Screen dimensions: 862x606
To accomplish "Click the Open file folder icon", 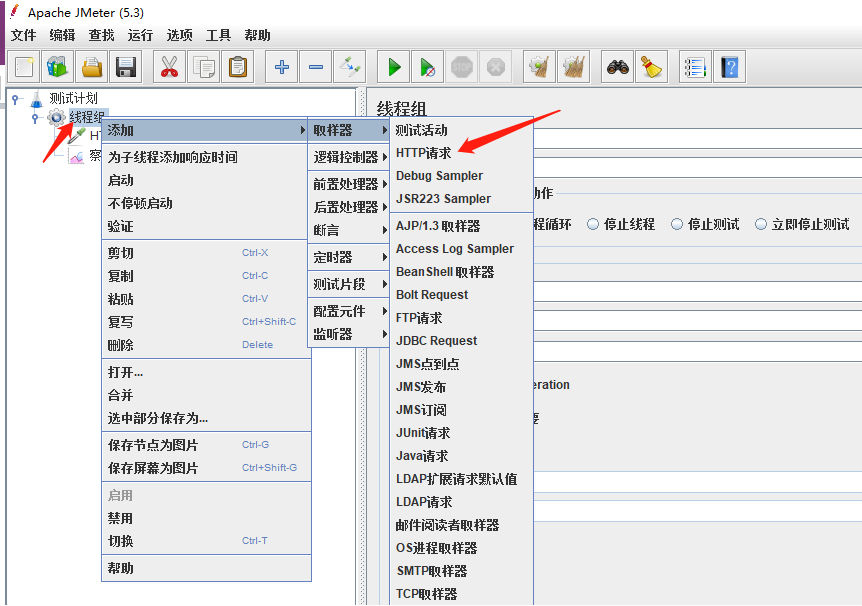I will tap(92, 67).
